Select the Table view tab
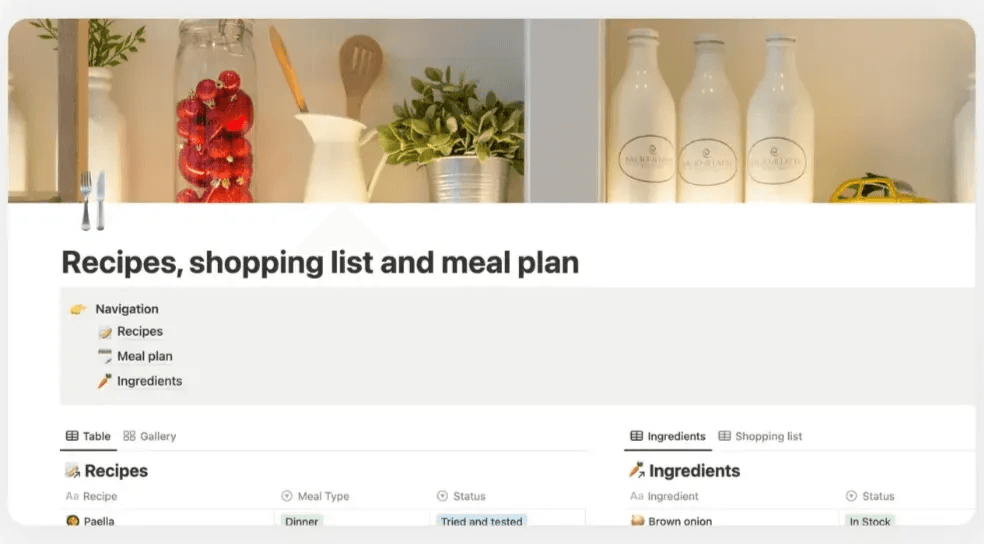 (x=88, y=436)
